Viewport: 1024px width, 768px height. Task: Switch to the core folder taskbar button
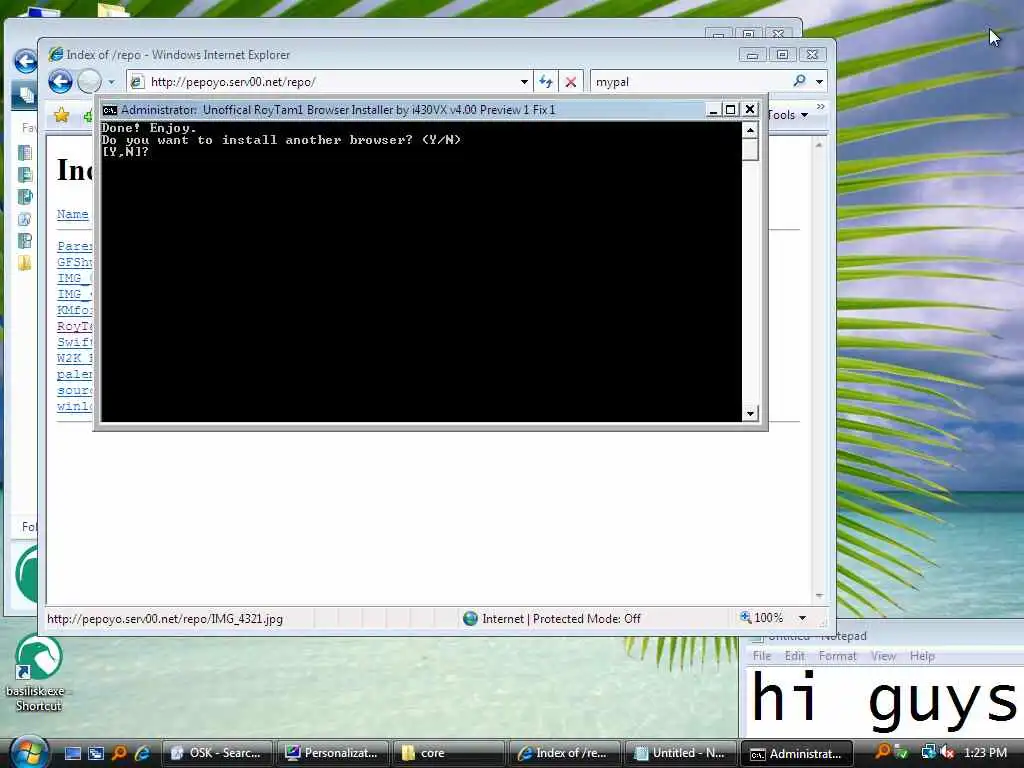pos(449,753)
